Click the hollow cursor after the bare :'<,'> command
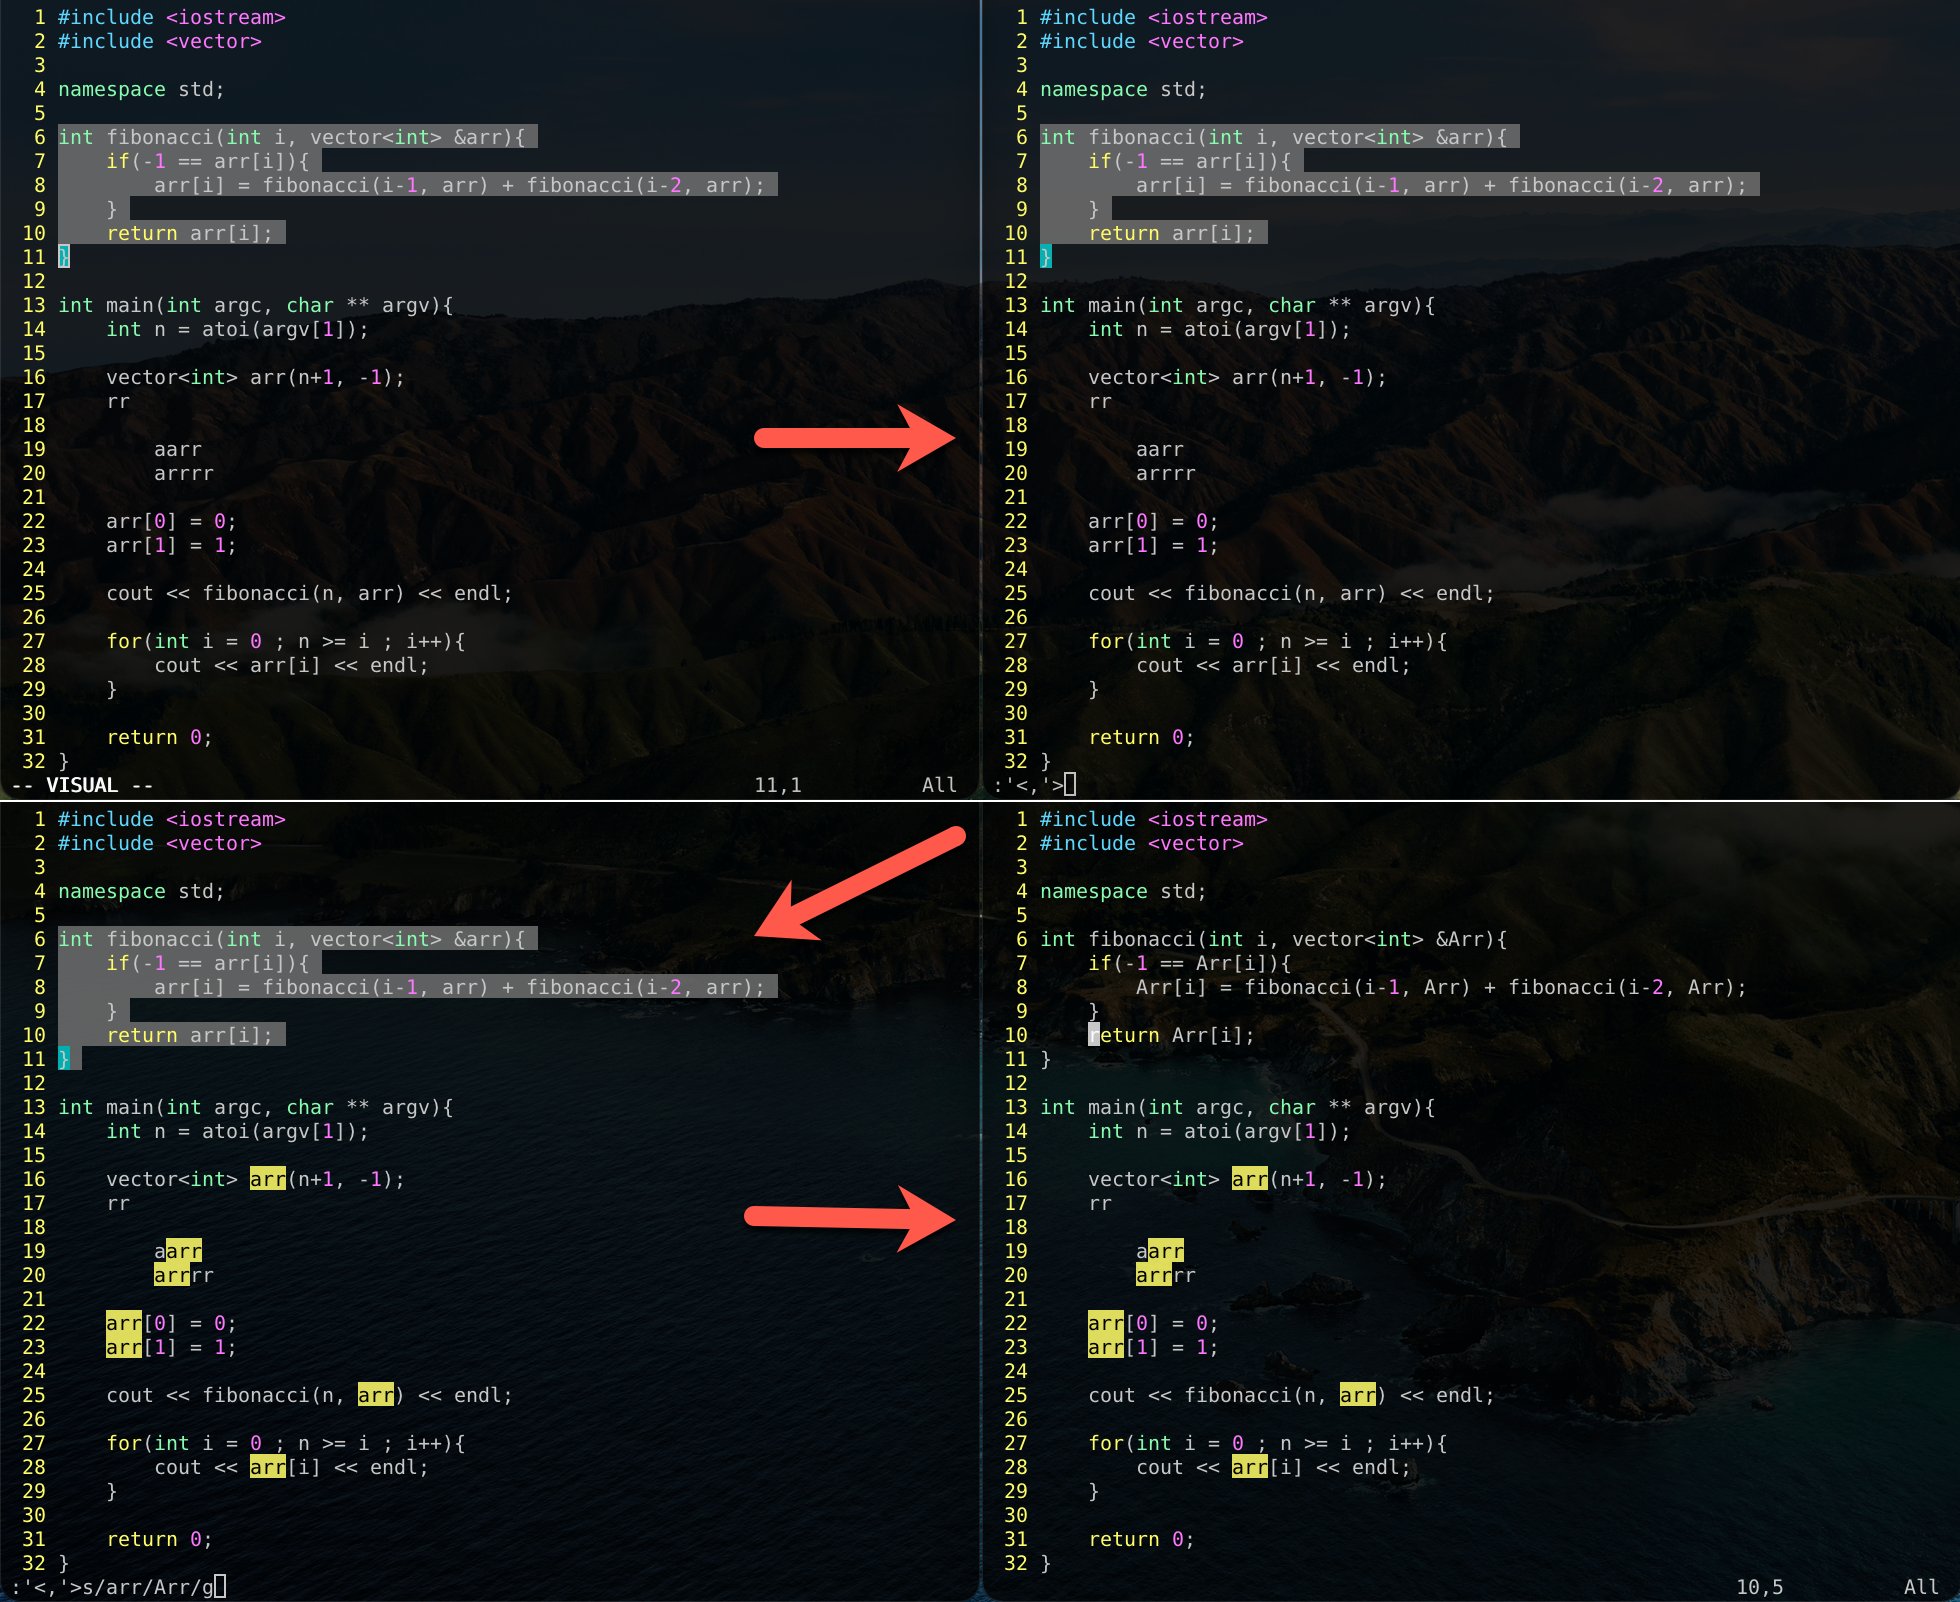 (x=1070, y=785)
